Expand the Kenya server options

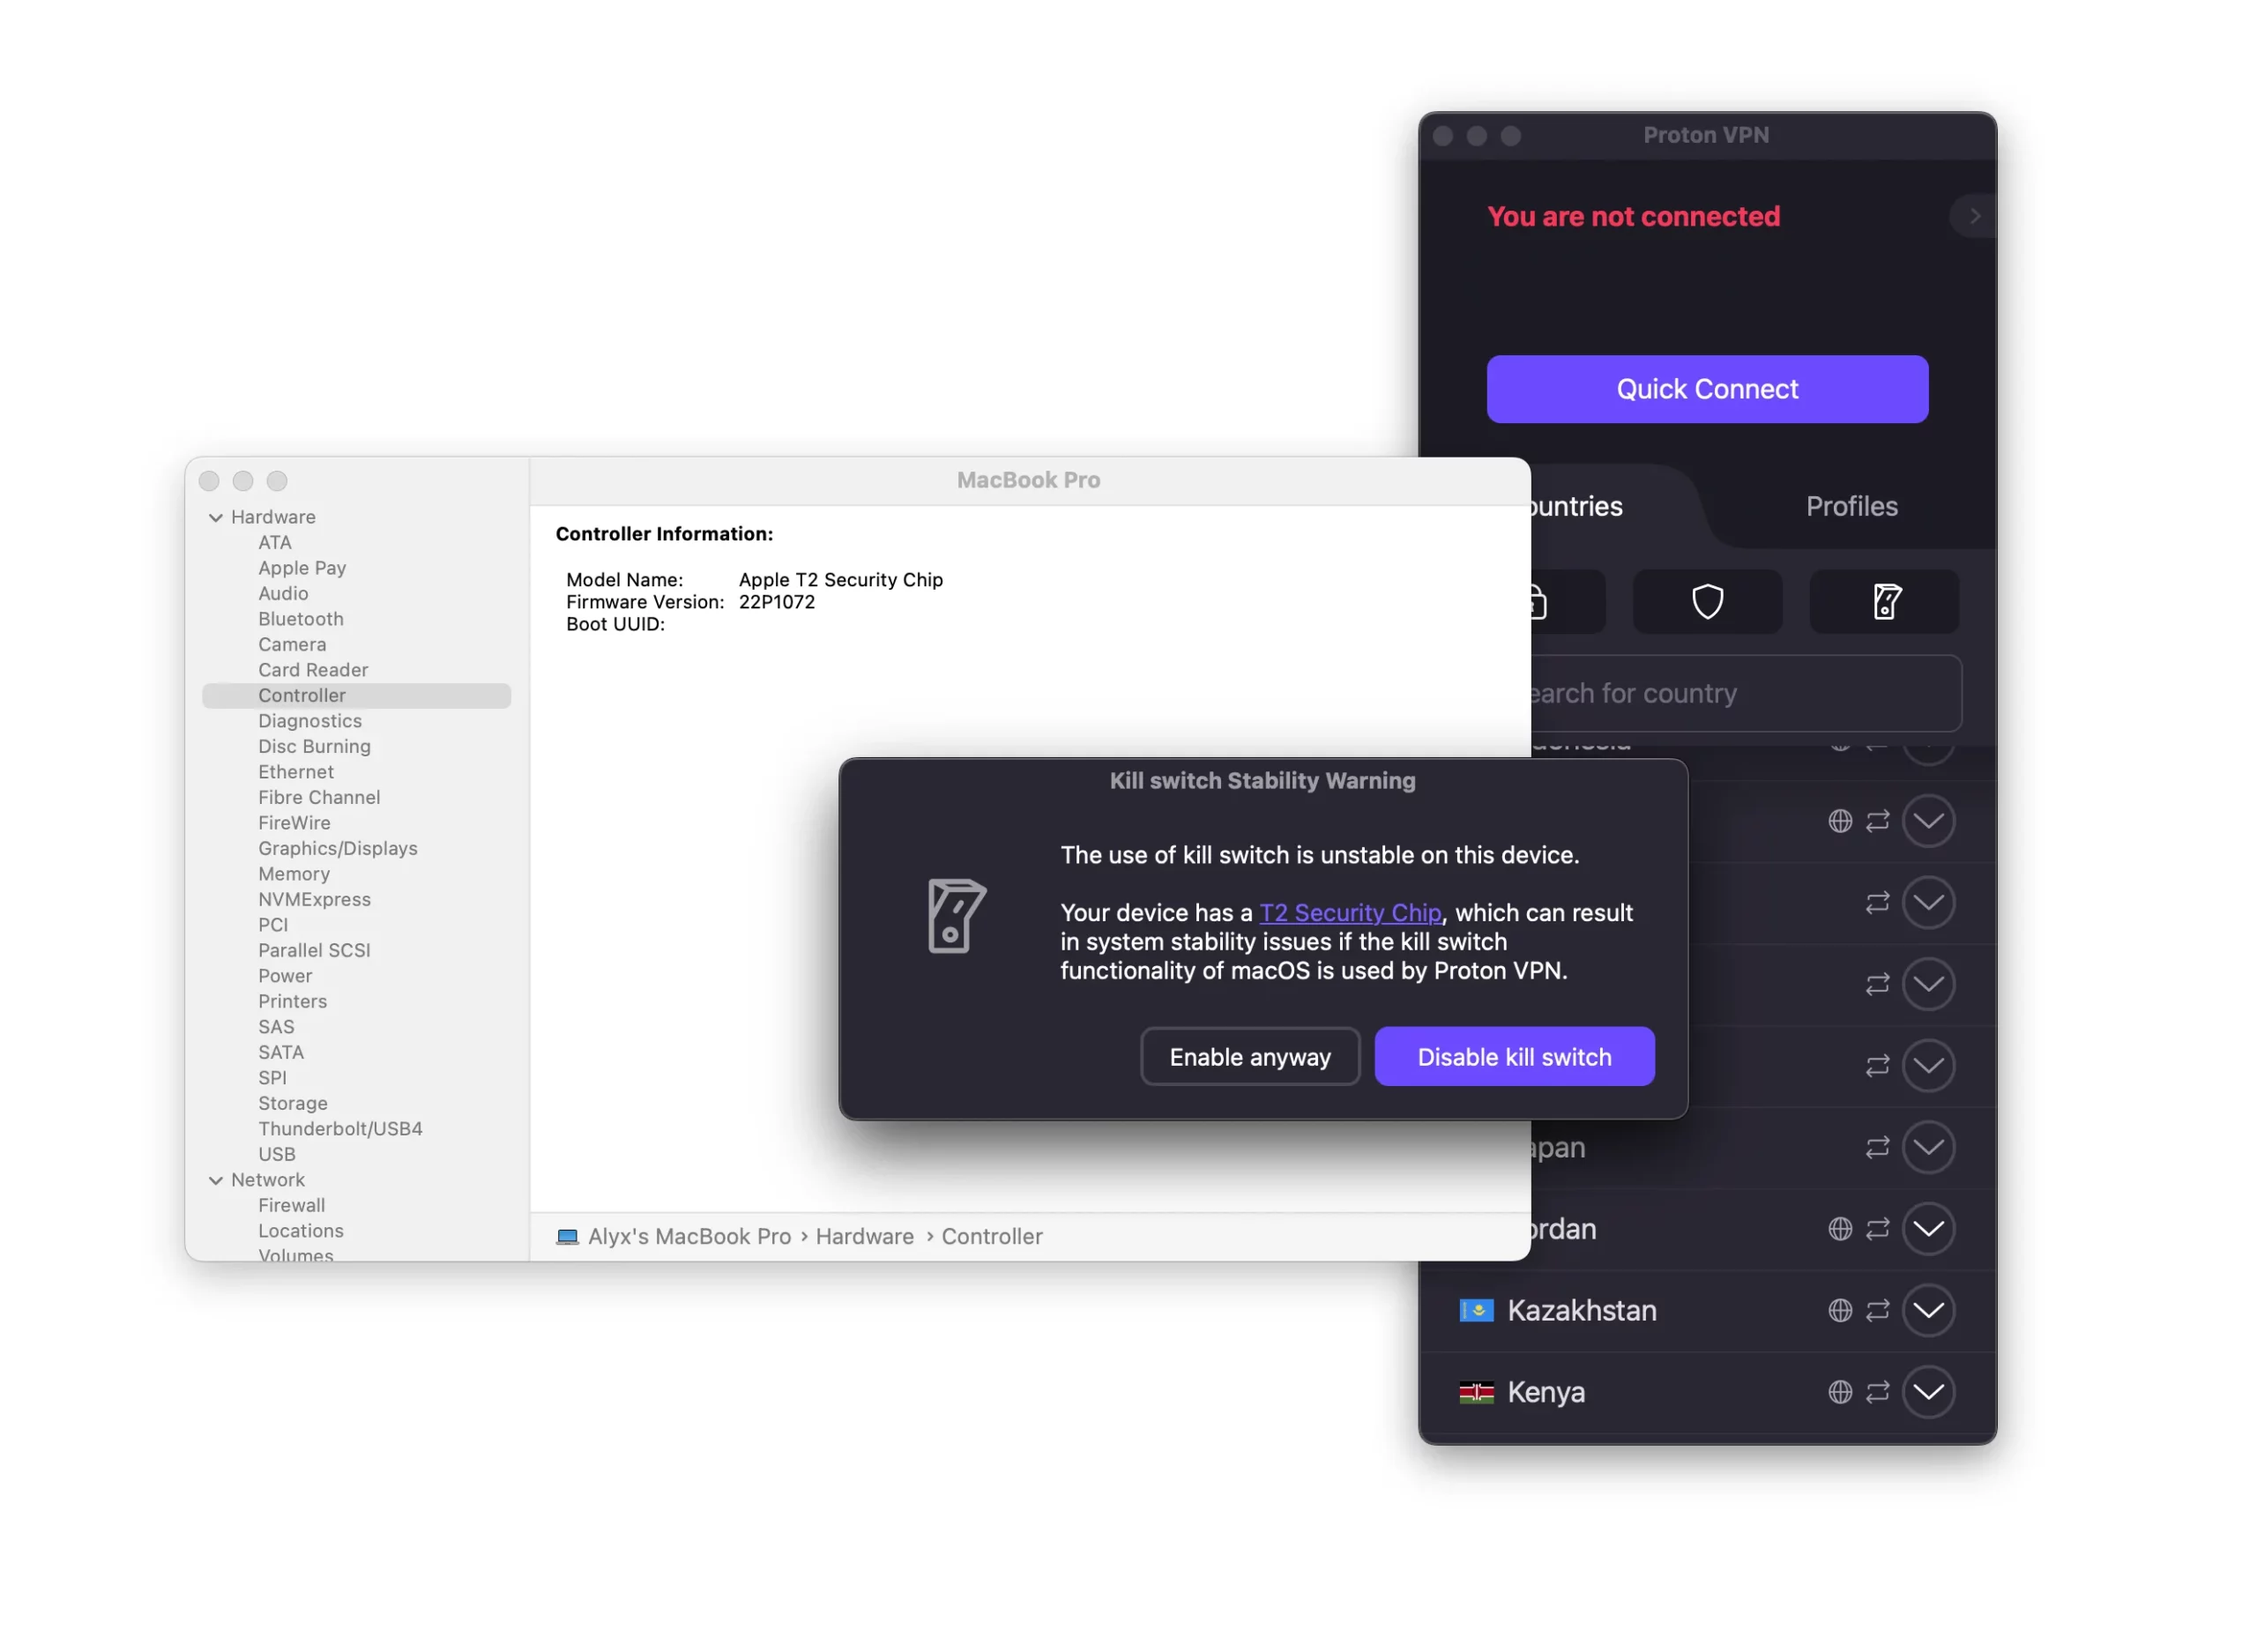[1929, 1391]
